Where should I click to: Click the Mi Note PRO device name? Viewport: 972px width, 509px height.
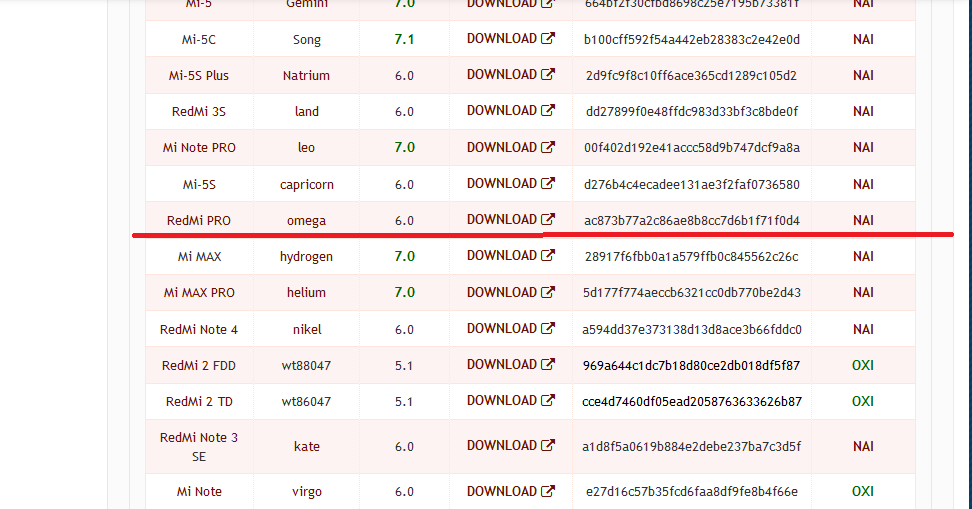click(199, 148)
